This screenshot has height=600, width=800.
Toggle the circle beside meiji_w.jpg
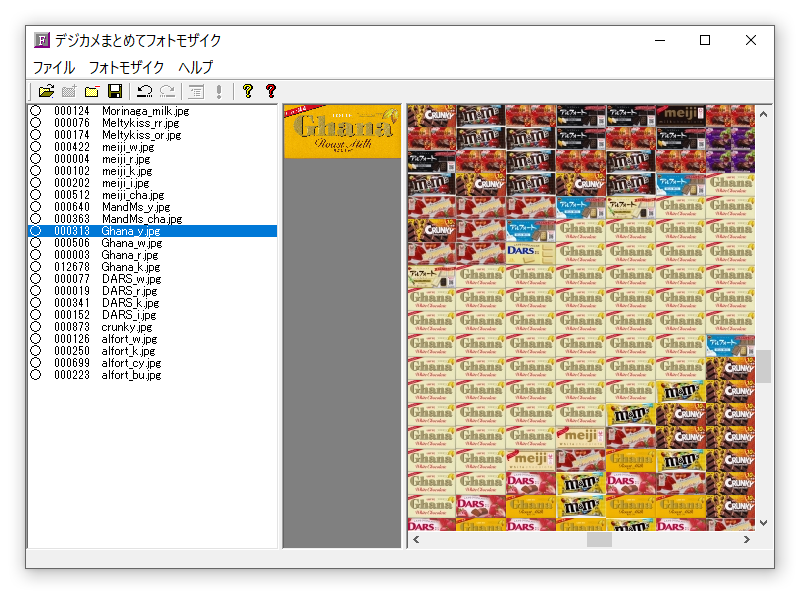tap(35, 147)
